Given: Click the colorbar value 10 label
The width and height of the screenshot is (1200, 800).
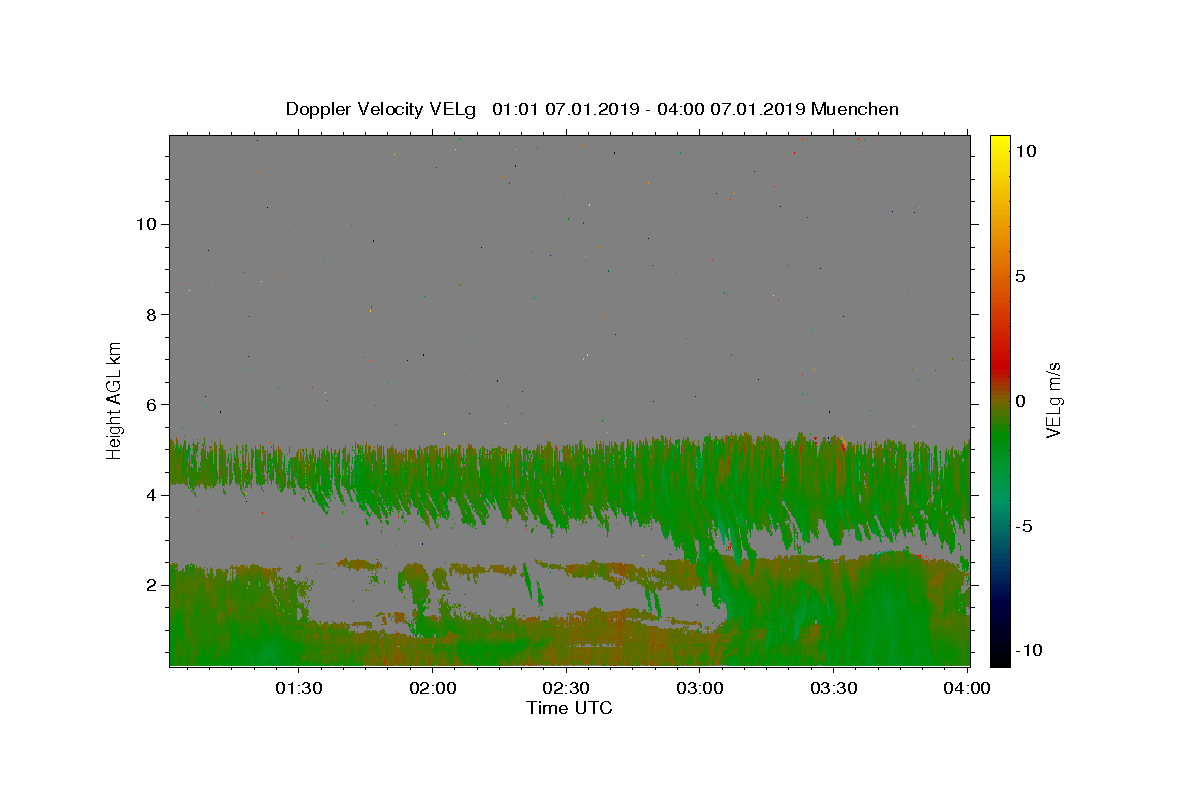Looking at the screenshot, I should [x=1025, y=151].
